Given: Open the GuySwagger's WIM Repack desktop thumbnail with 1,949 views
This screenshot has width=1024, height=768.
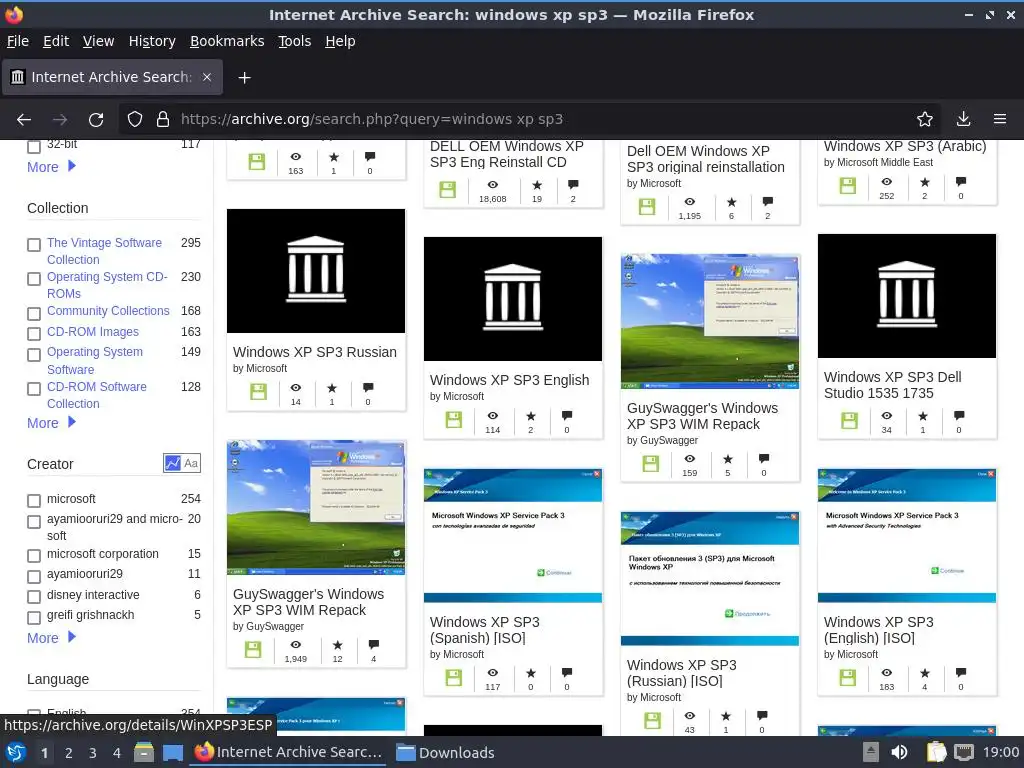Looking at the screenshot, I should click(x=316, y=507).
